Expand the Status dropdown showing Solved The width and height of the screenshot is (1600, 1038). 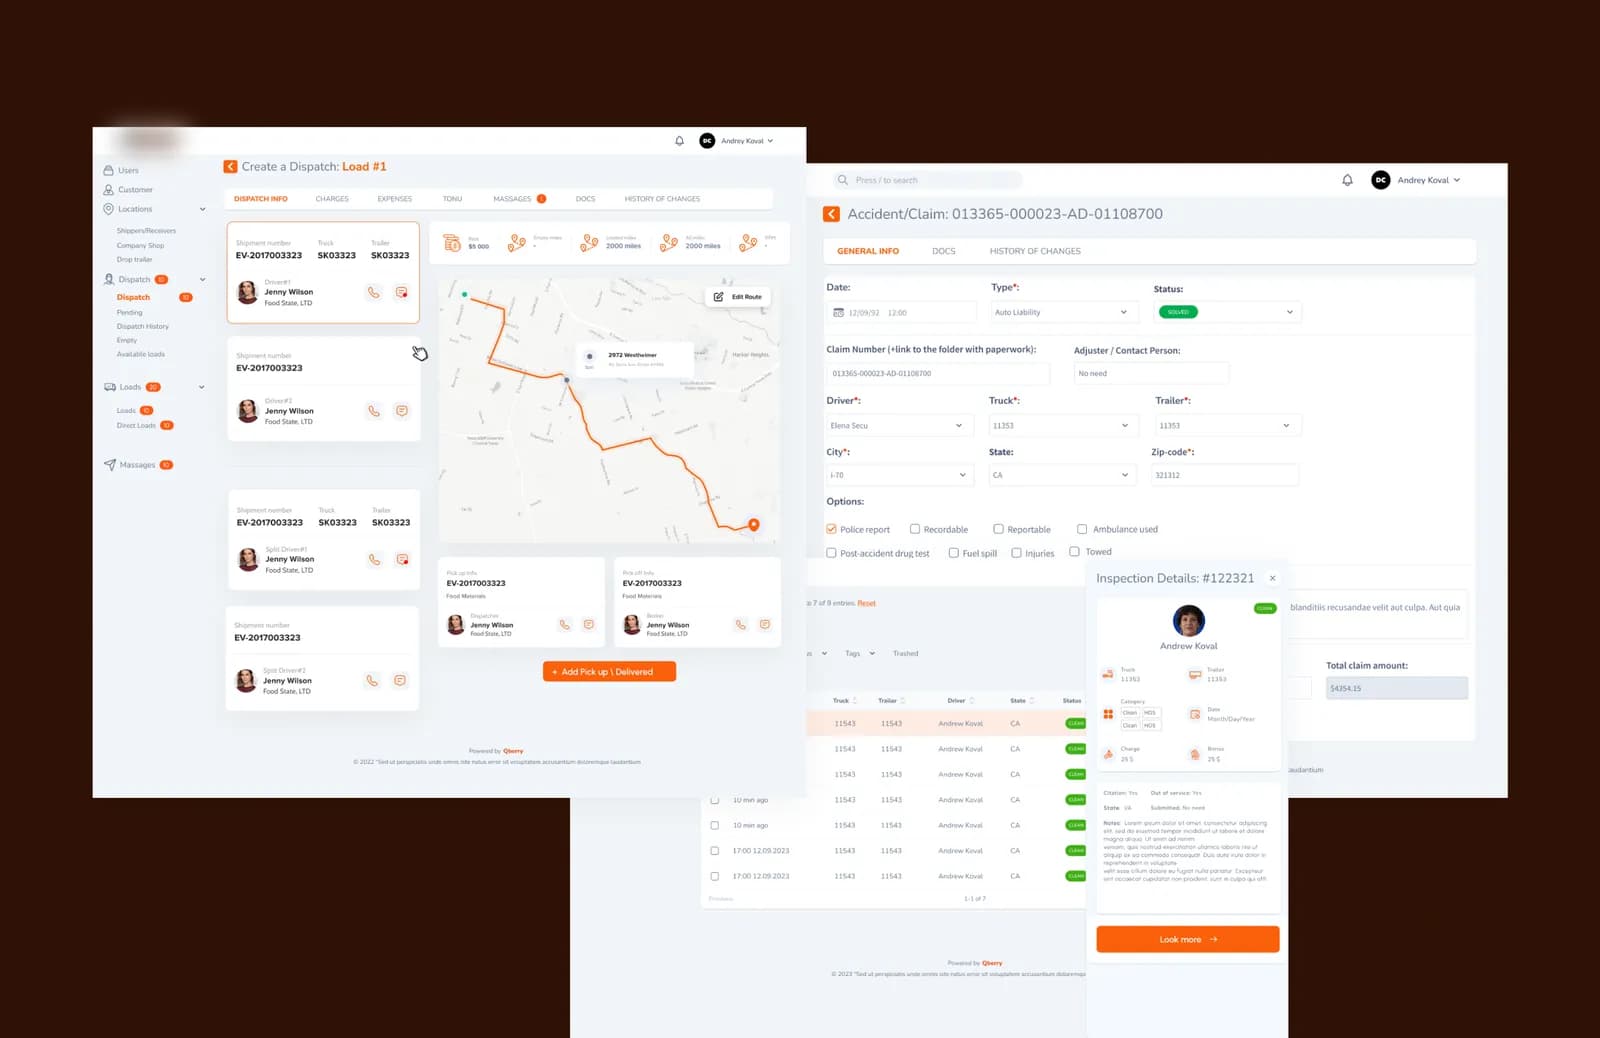(x=1227, y=312)
